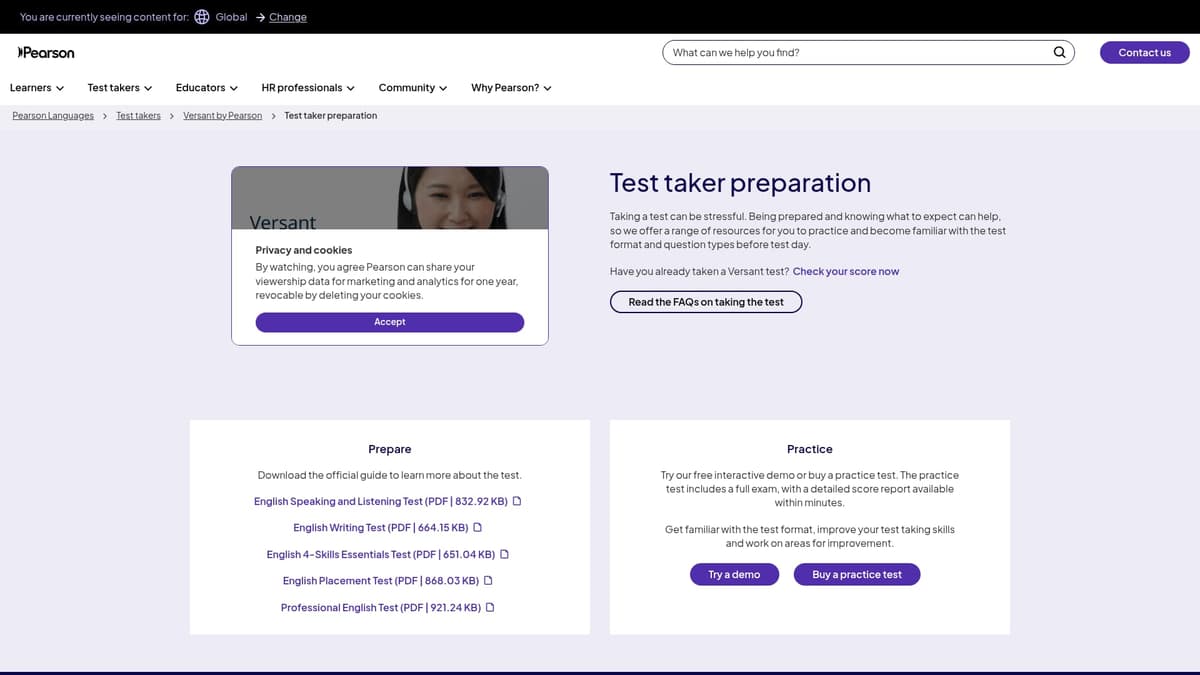Click Read the FAQs on taking the test

[706, 302]
